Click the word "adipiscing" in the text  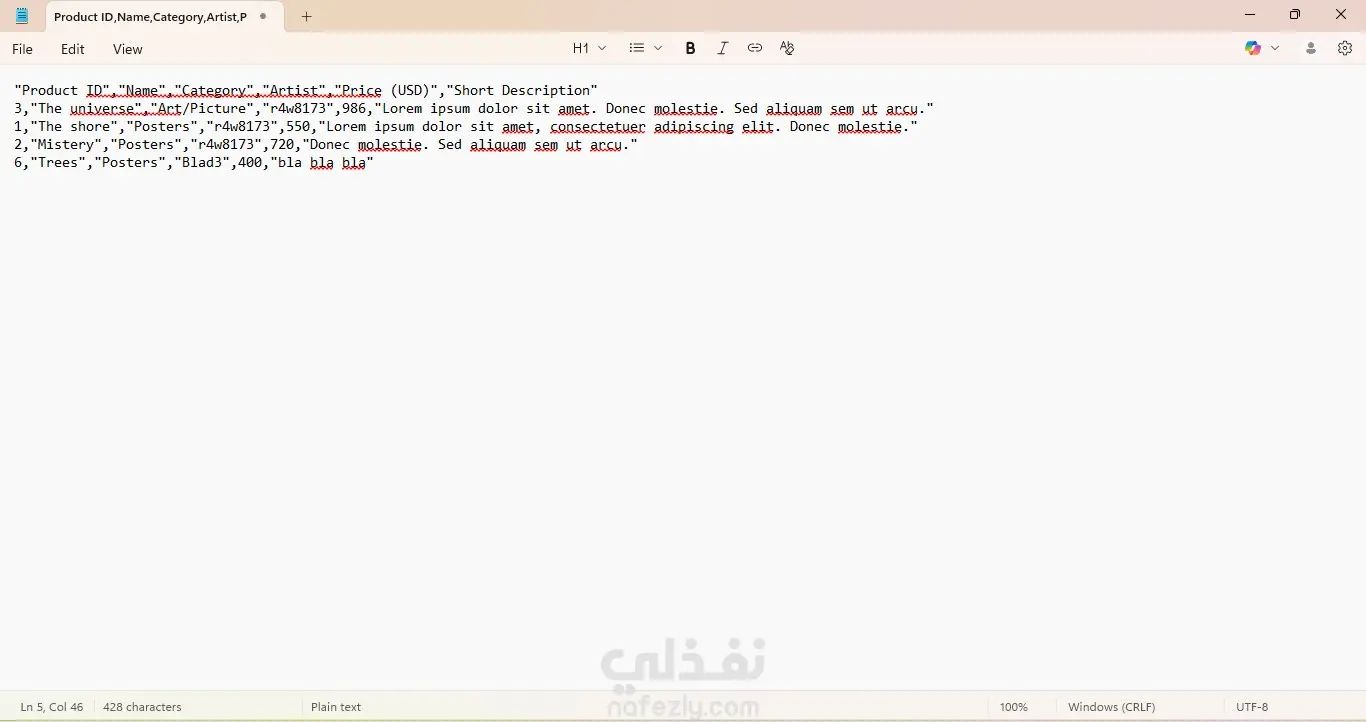pos(694,127)
